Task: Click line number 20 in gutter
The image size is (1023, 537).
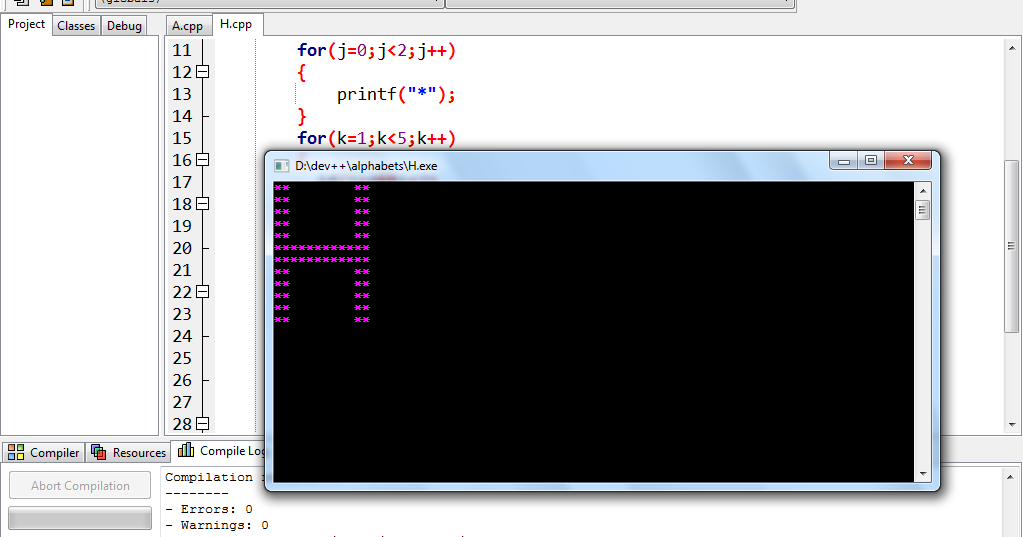Action: pos(182,249)
